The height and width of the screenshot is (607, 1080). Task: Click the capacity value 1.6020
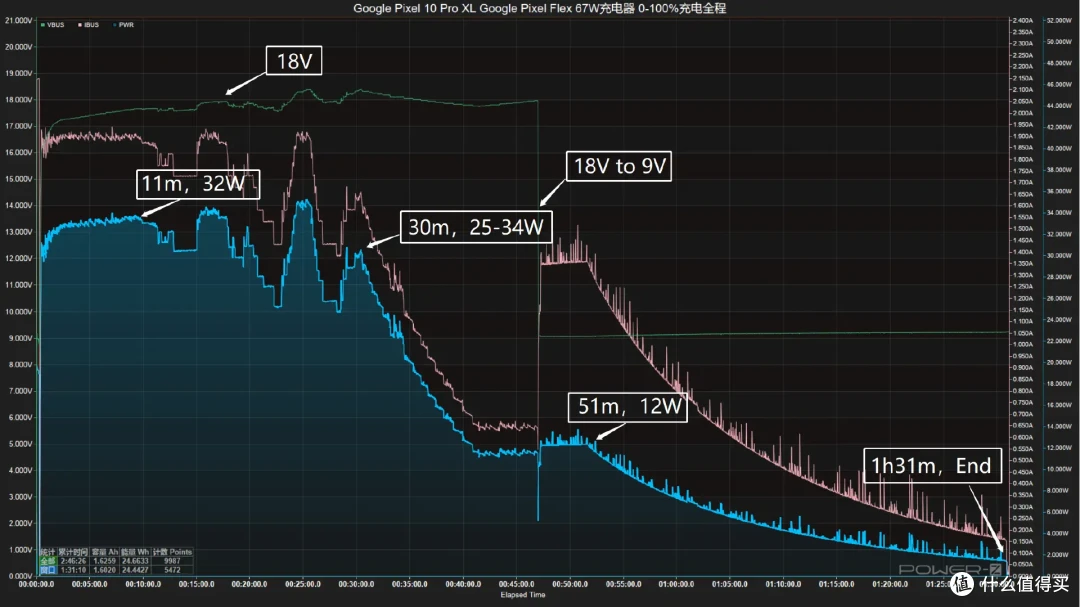(x=104, y=570)
